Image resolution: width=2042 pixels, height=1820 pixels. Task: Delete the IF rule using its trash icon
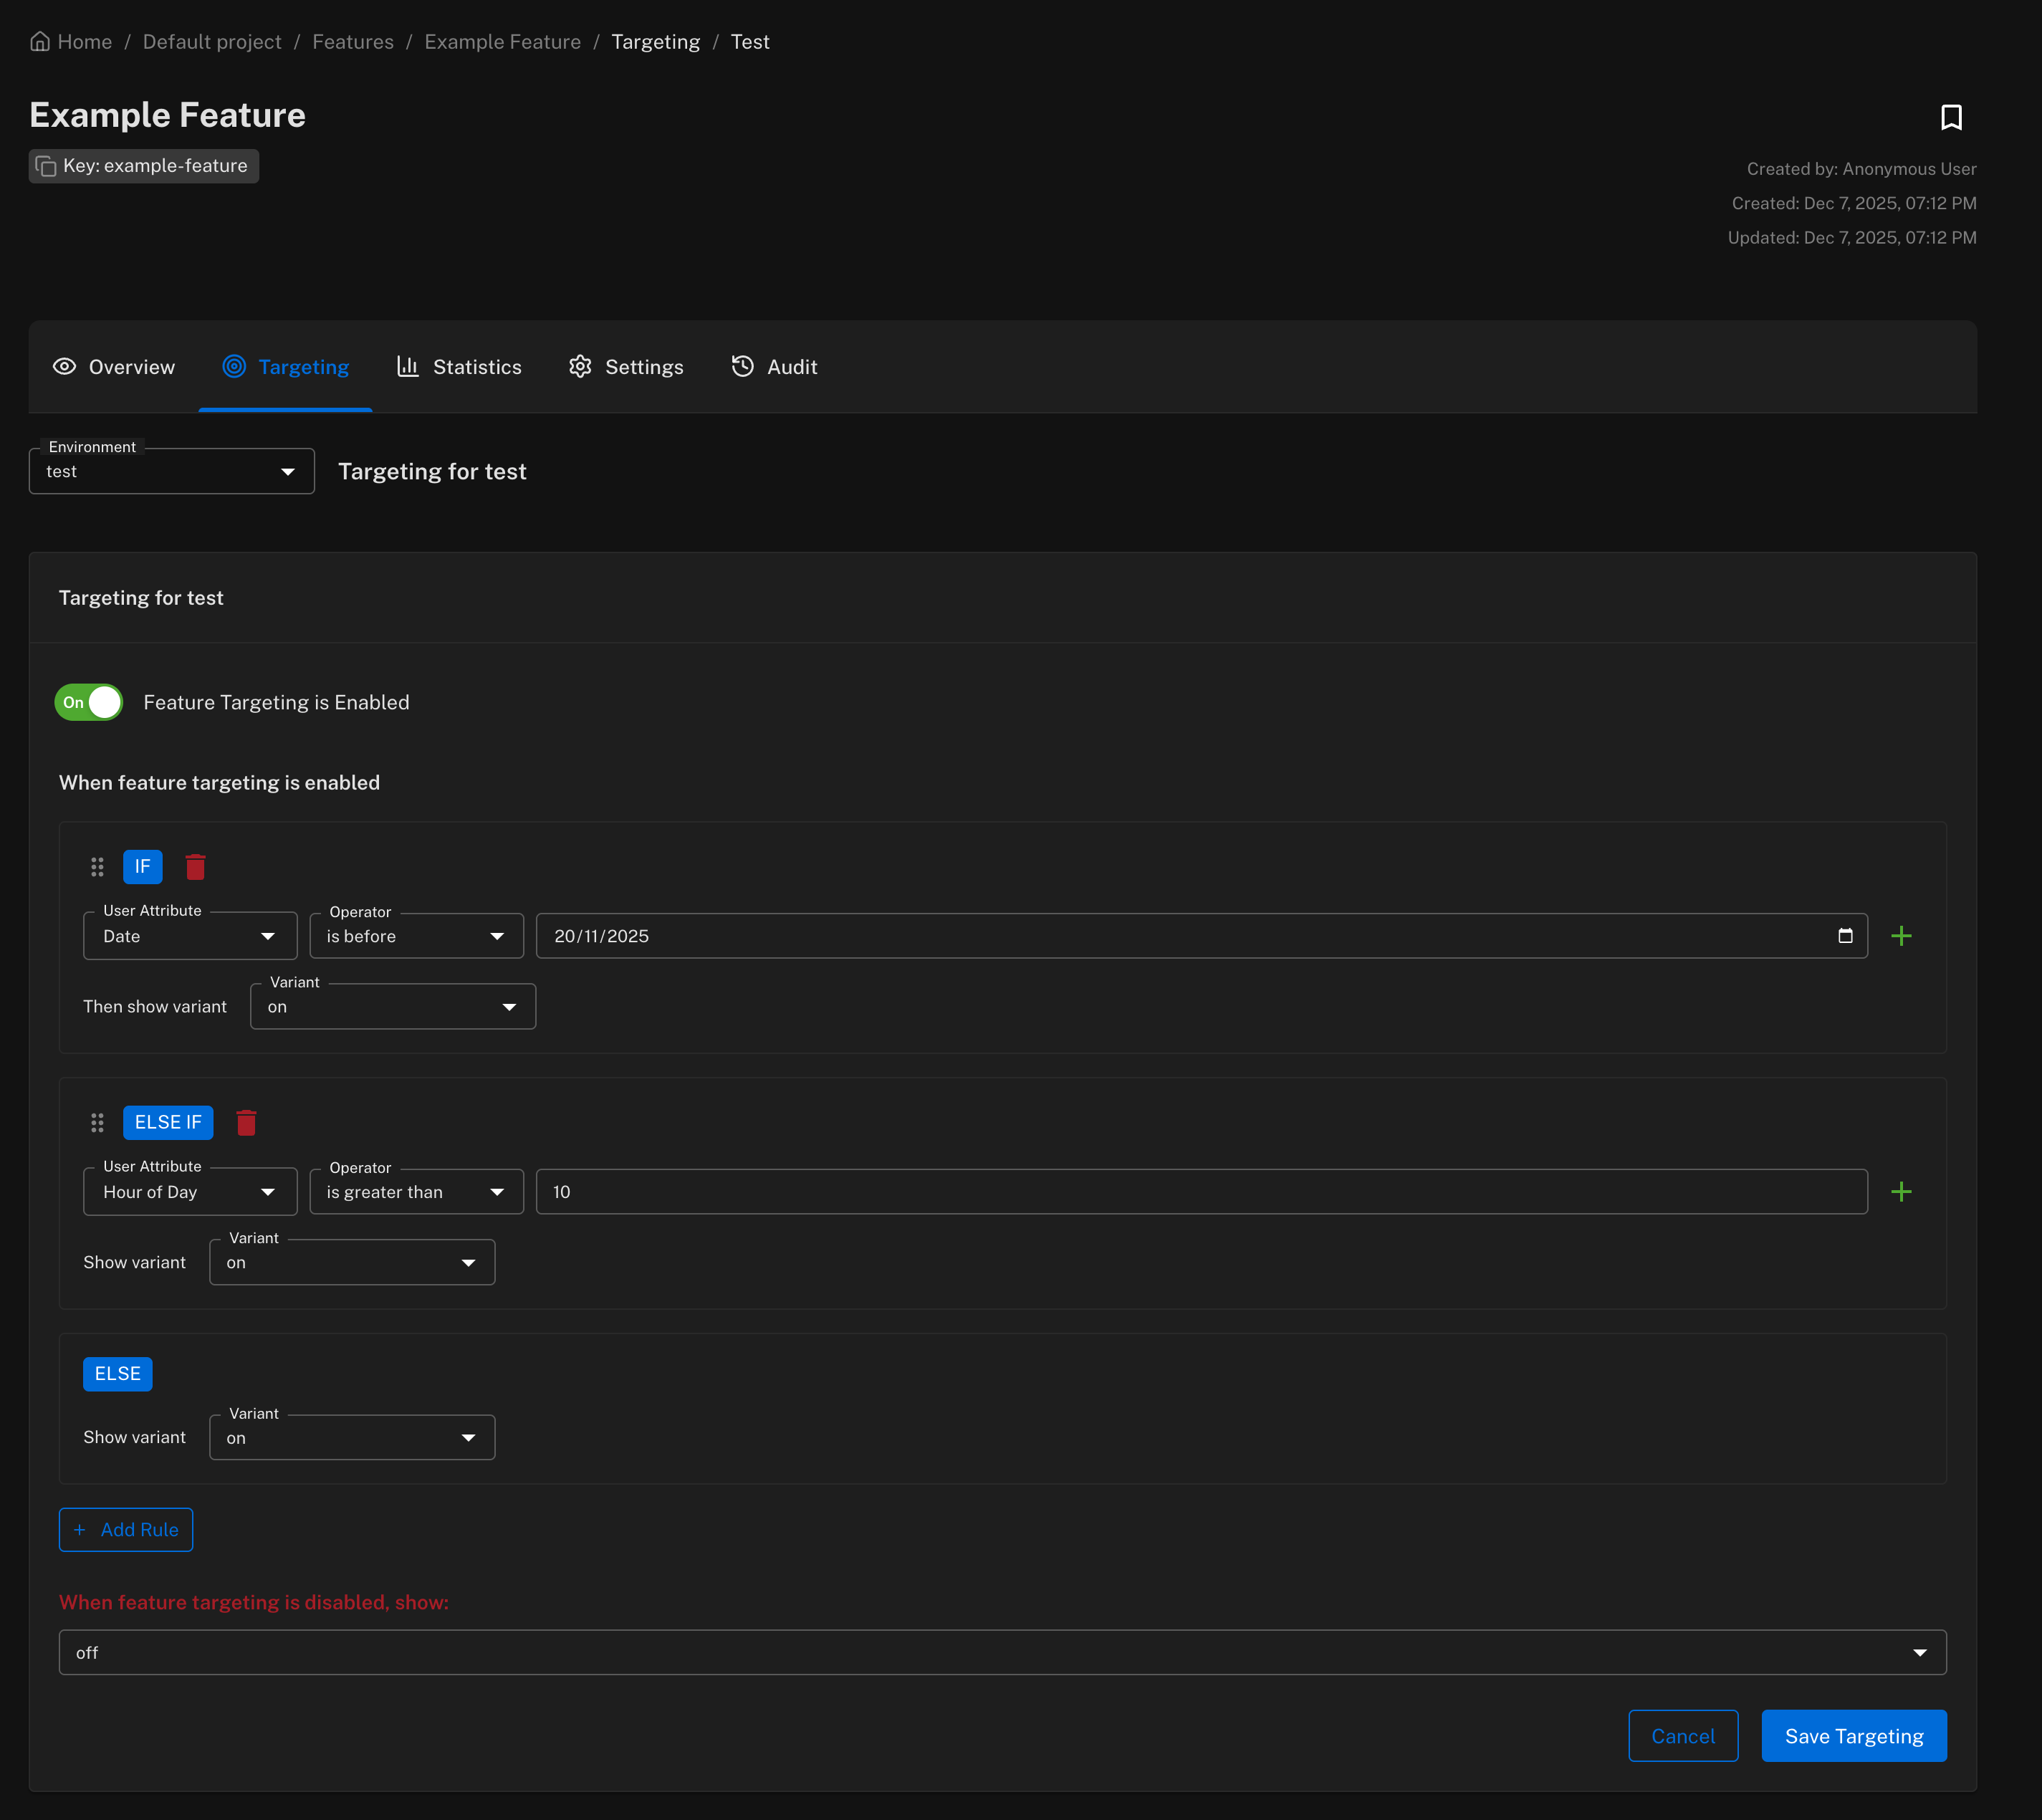(195, 866)
